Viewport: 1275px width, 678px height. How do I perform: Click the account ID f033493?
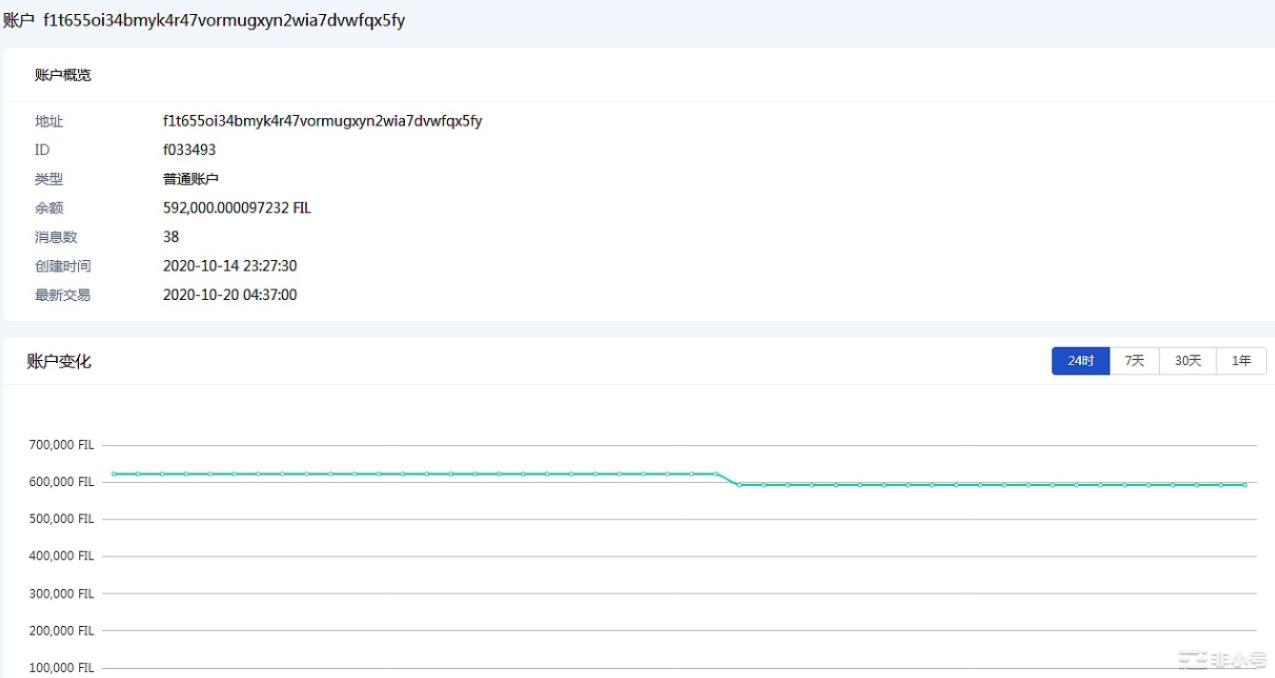tap(189, 150)
